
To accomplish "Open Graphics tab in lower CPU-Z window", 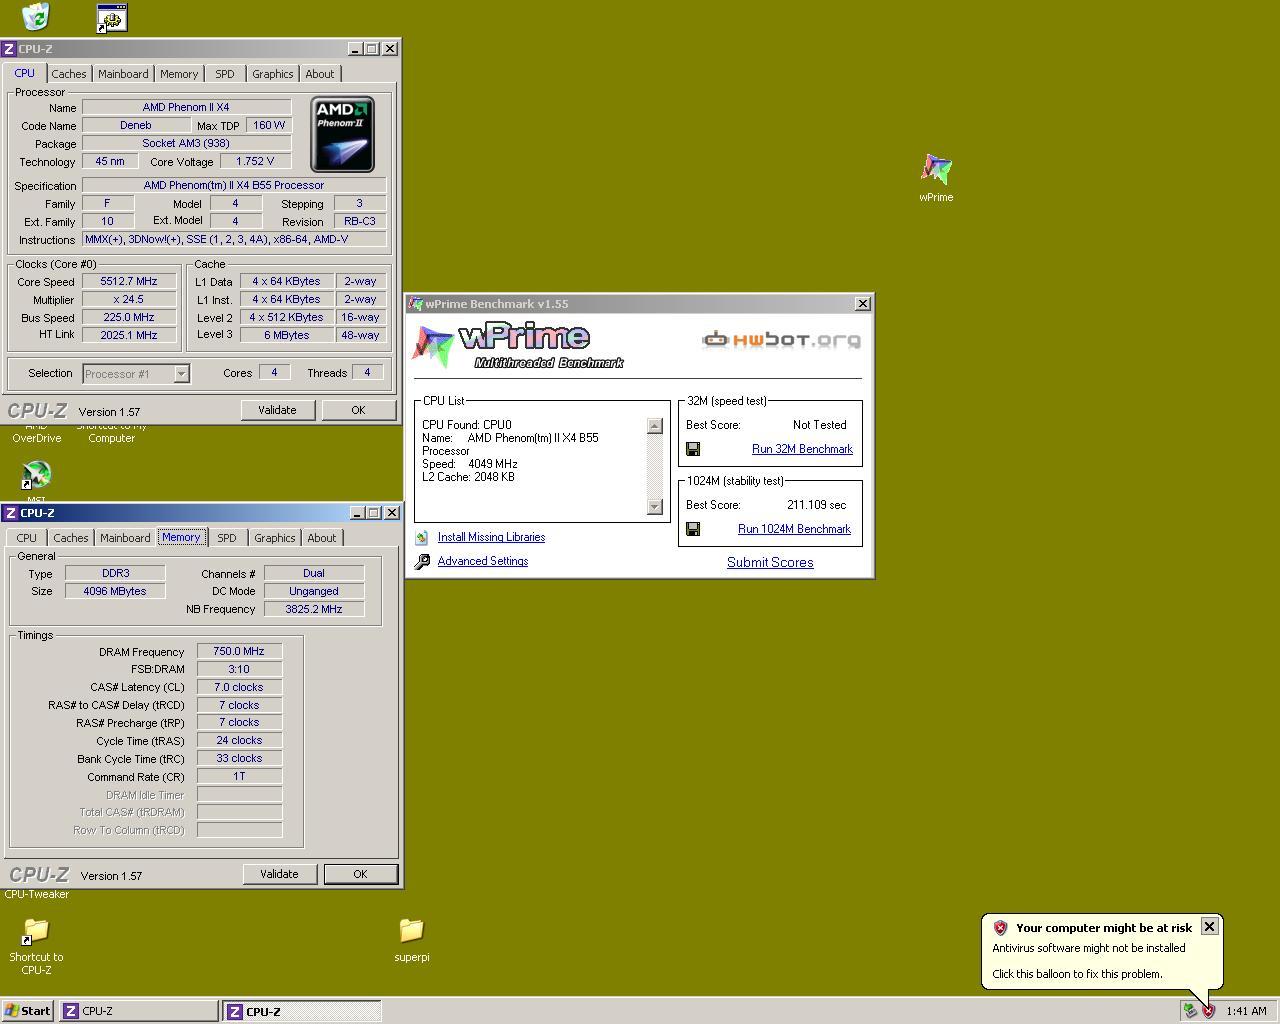I will [275, 538].
